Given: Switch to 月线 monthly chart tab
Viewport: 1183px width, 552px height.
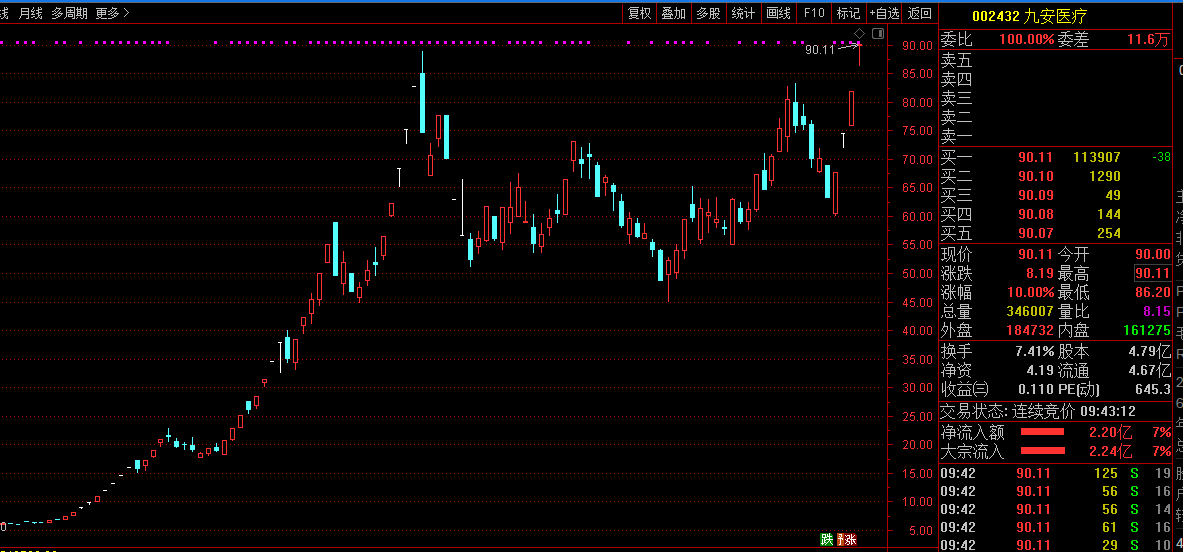Looking at the screenshot, I should pyautogui.click(x=31, y=13).
